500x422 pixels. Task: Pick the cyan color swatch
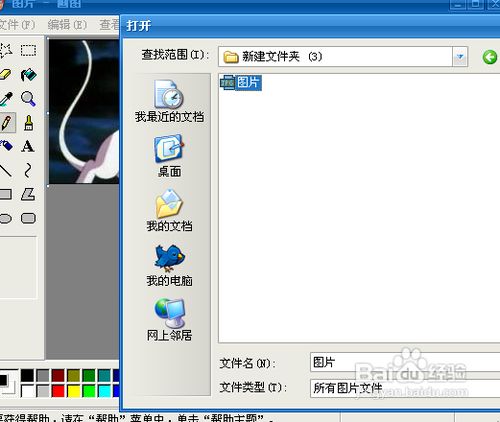click(x=104, y=391)
